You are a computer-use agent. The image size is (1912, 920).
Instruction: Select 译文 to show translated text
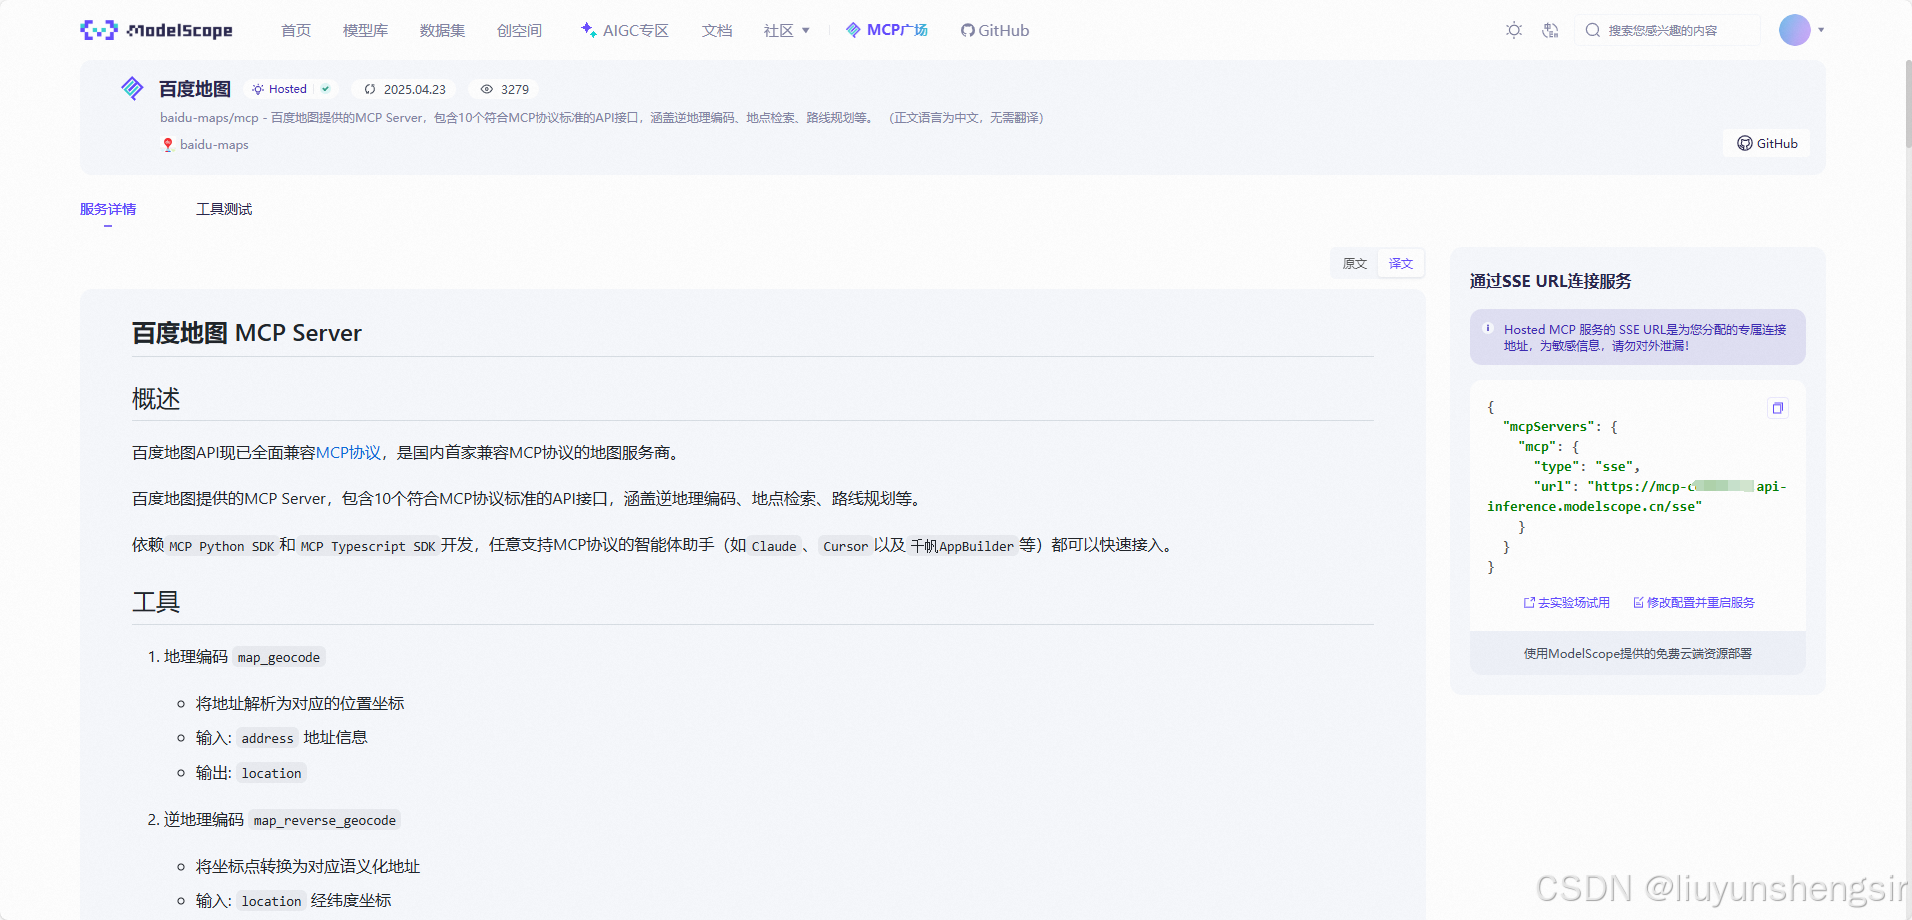1401,264
